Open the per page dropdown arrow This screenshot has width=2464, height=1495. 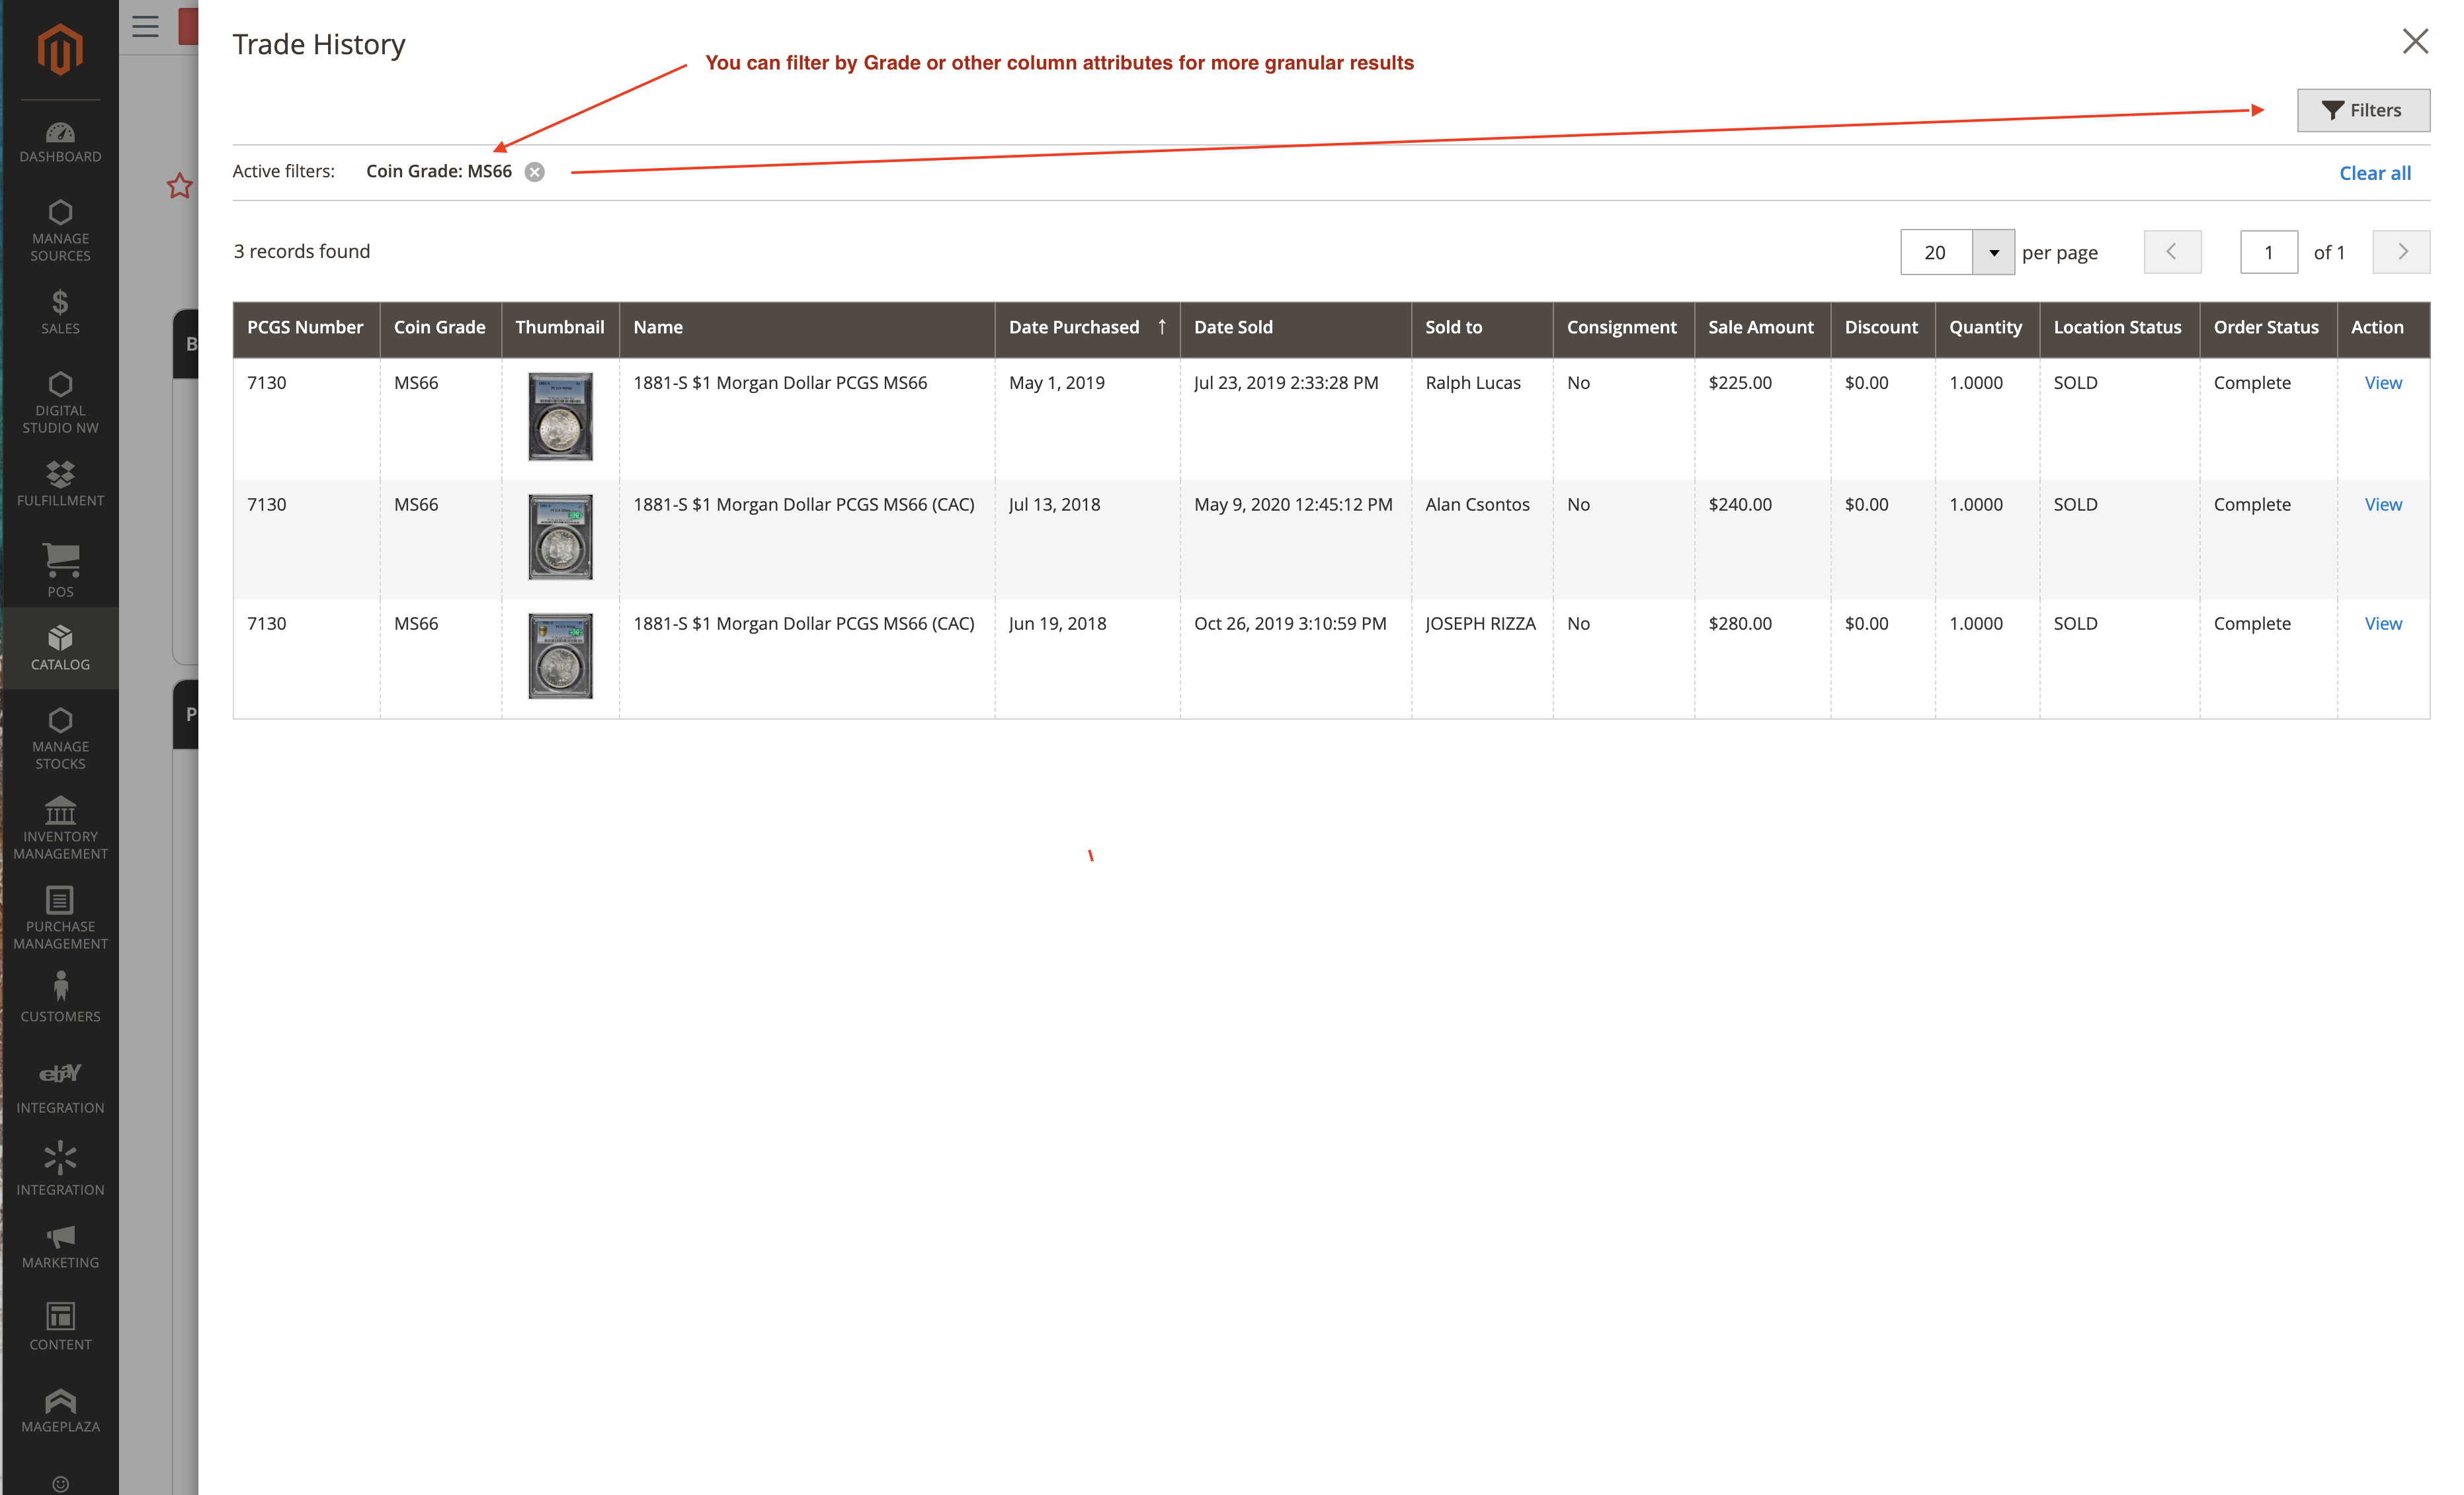pyautogui.click(x=1993, y=252)
